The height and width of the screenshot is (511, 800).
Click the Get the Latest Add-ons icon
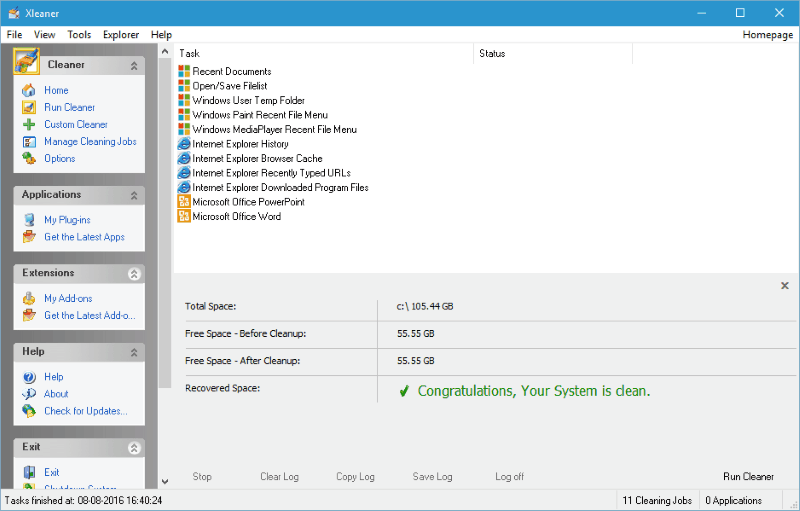[x=29, y=316]
